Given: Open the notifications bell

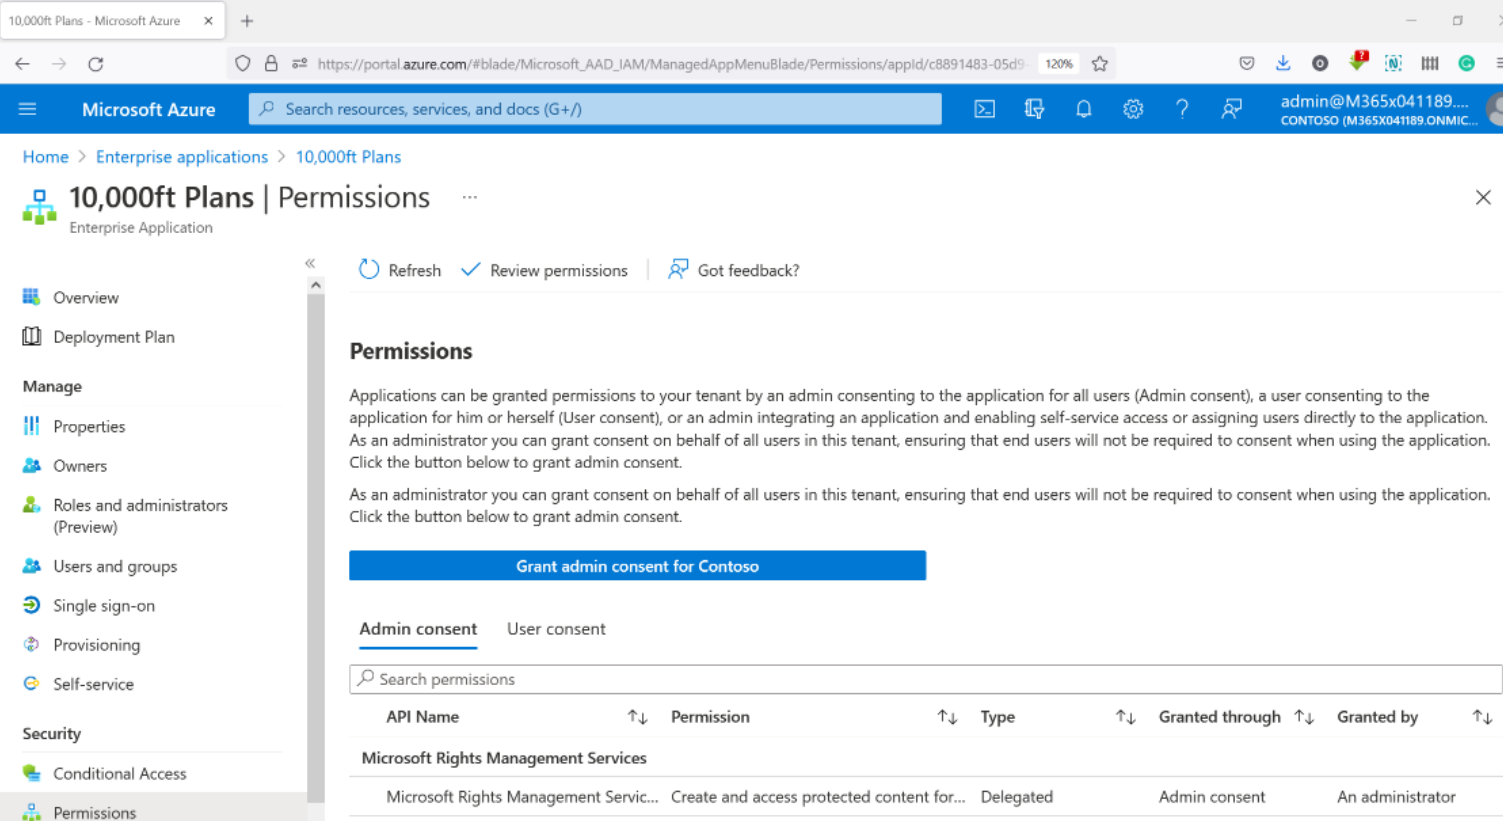Looking at the screenshot, I should (1083, 109).
